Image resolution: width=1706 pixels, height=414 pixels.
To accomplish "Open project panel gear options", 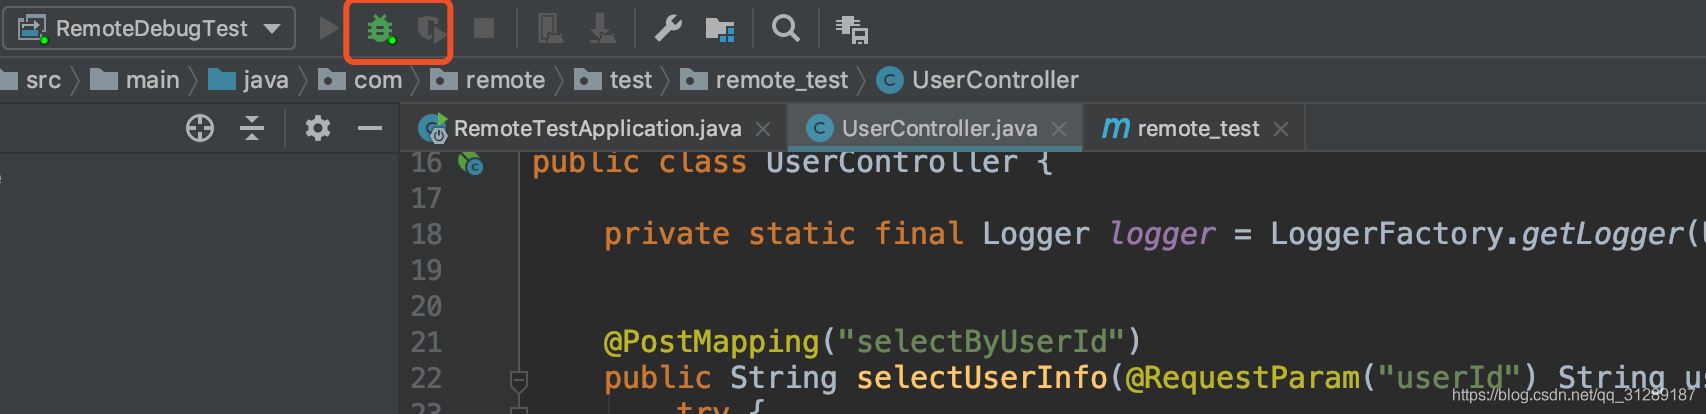I will point(317,128).
